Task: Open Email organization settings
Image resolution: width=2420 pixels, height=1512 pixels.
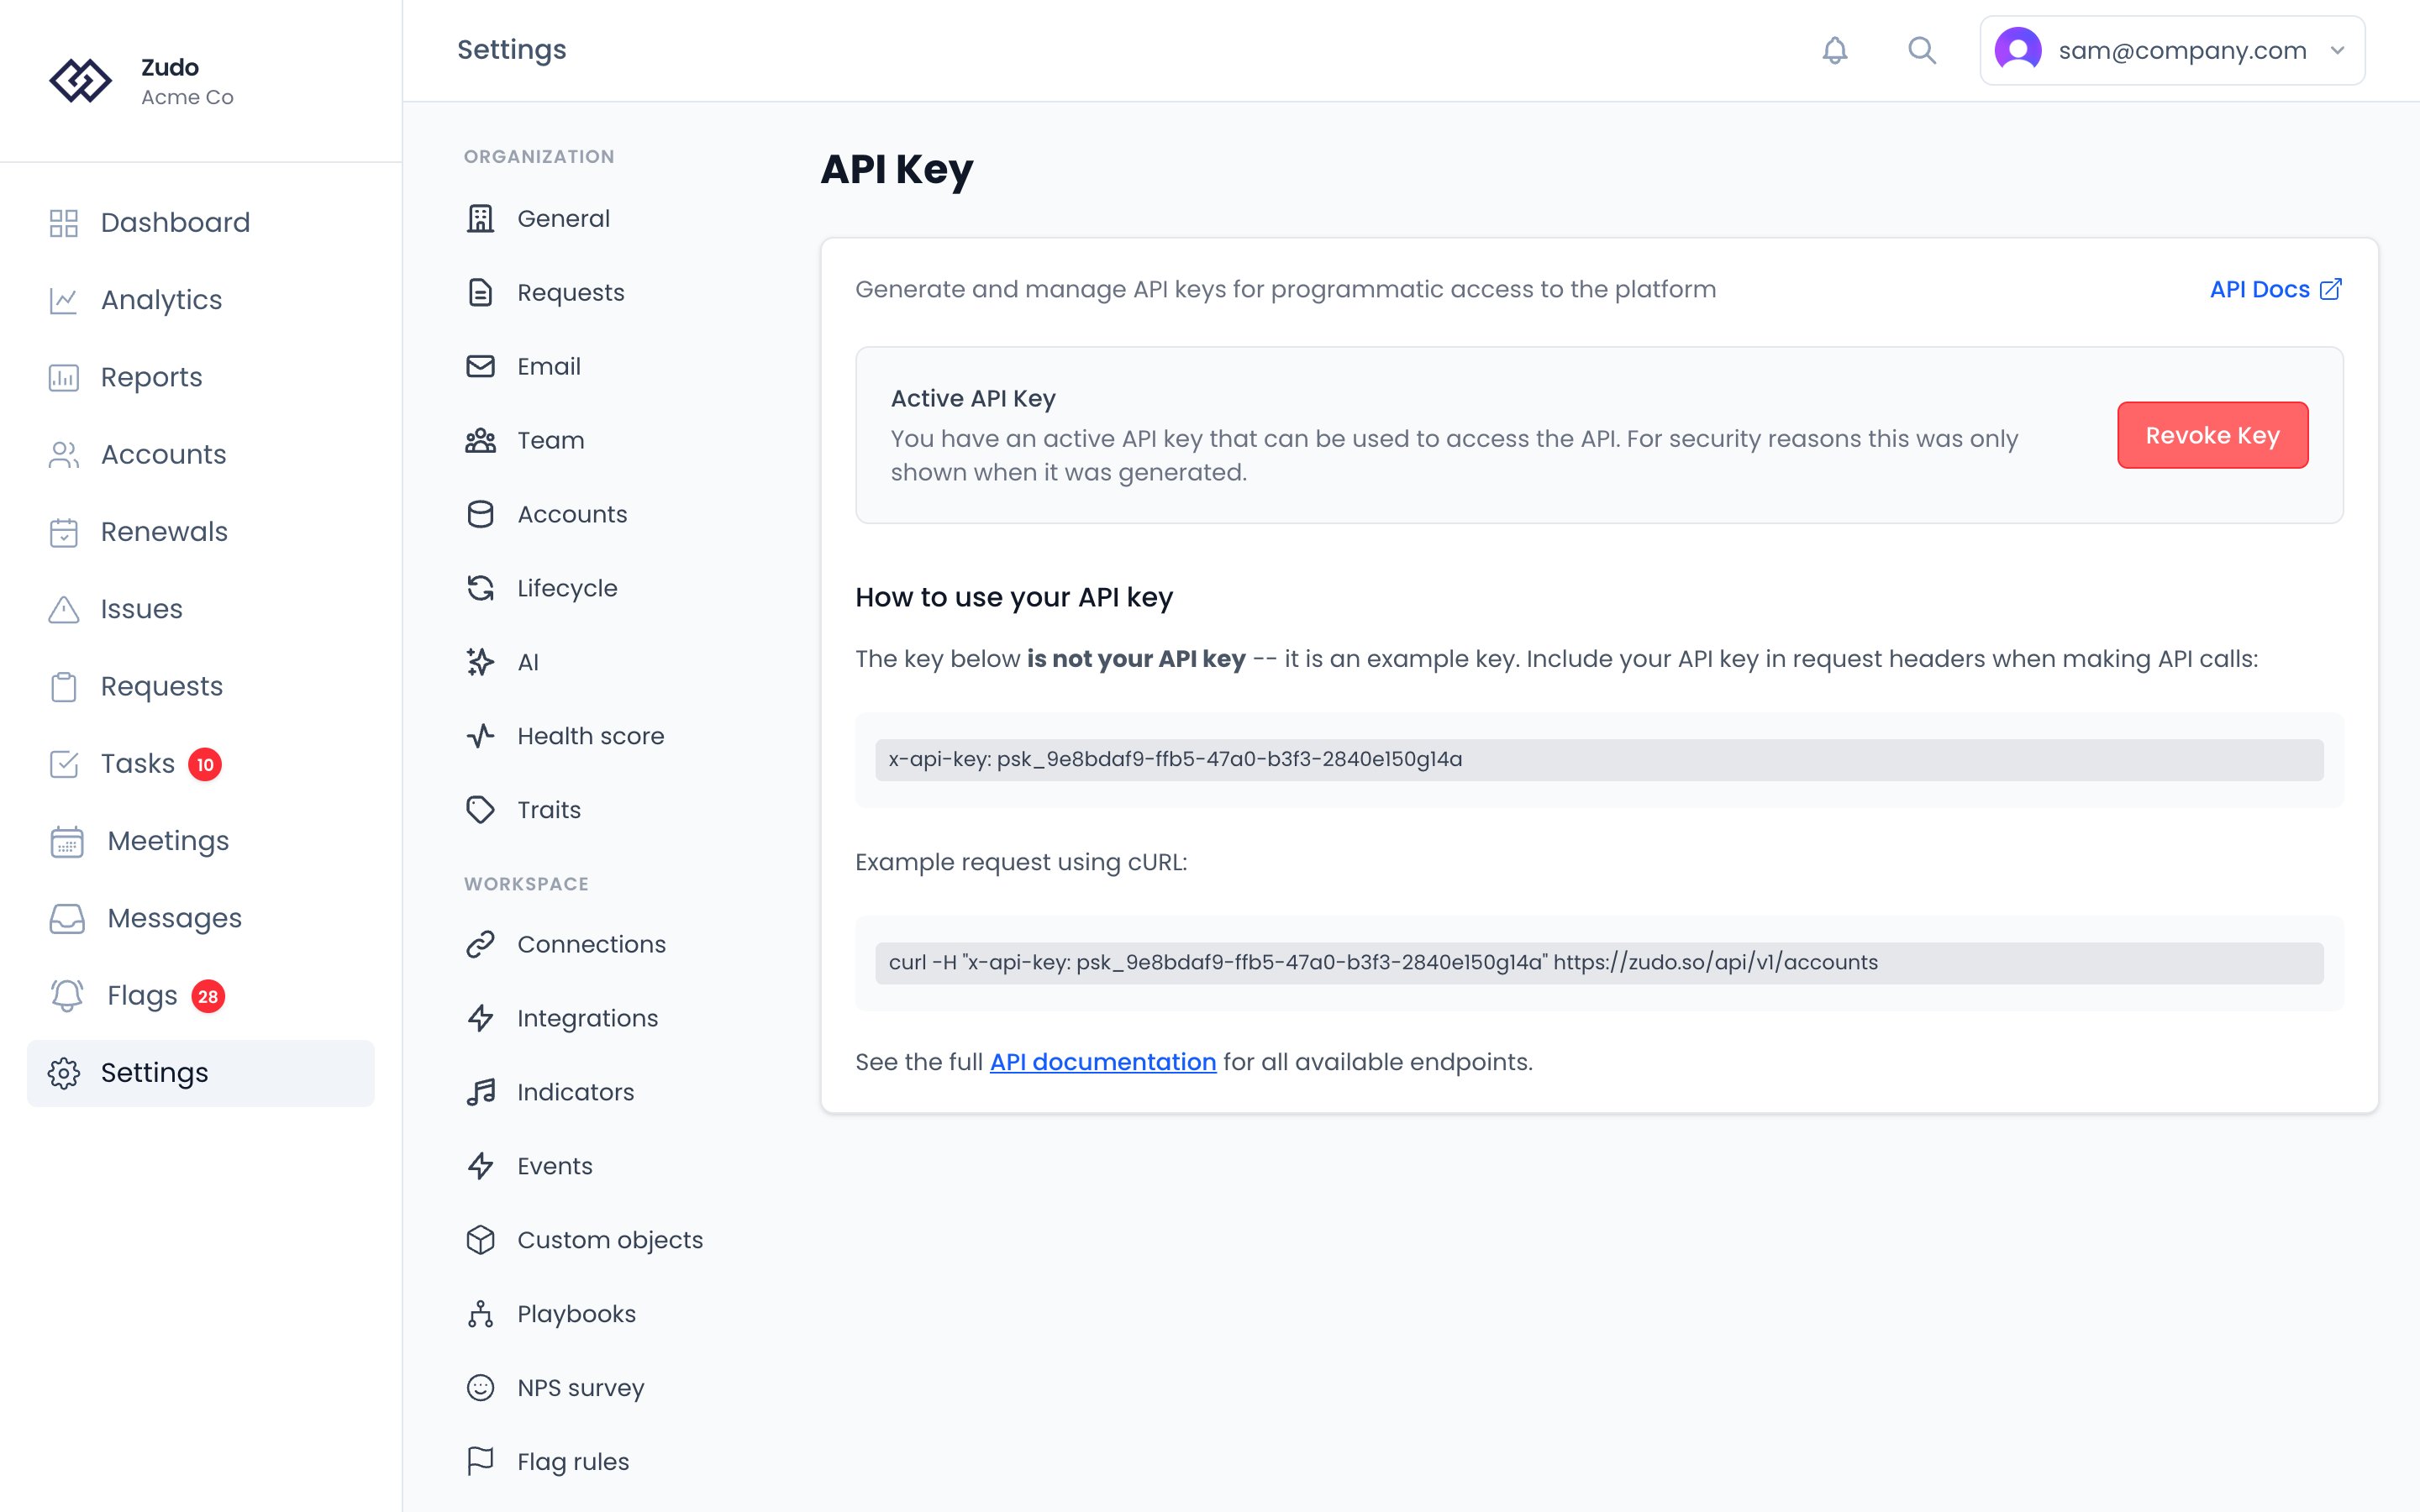Action: [524, 366]
